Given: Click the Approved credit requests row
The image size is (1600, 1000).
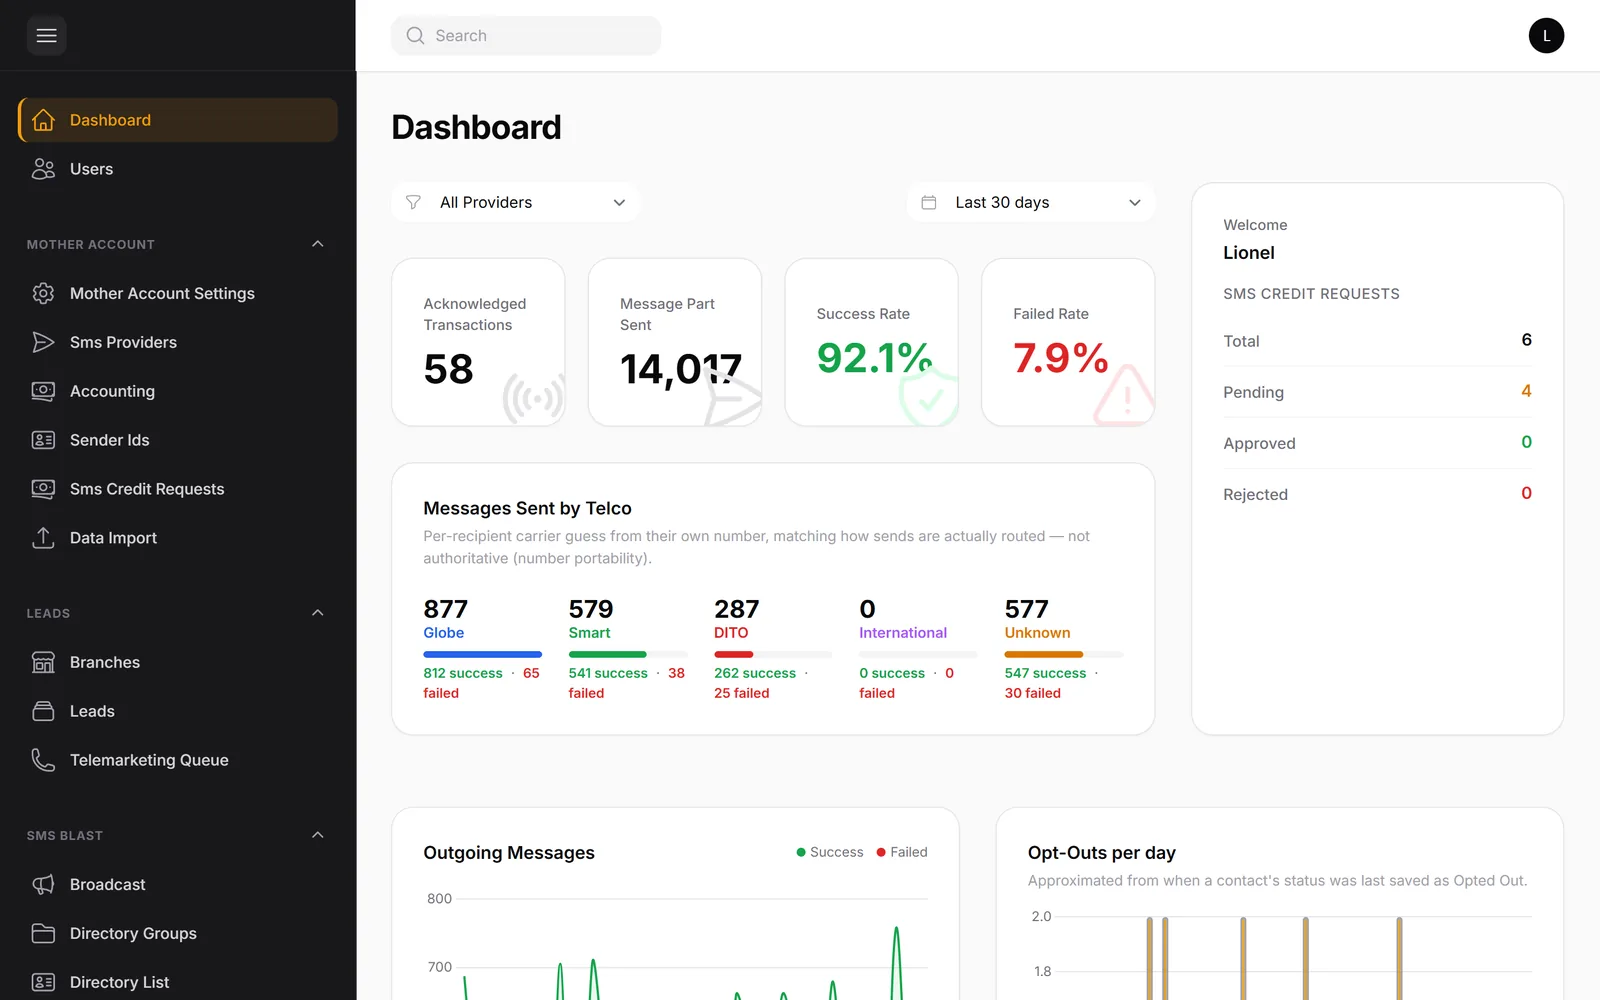Looking at the screenshot, I should (x=1377, y=443).
